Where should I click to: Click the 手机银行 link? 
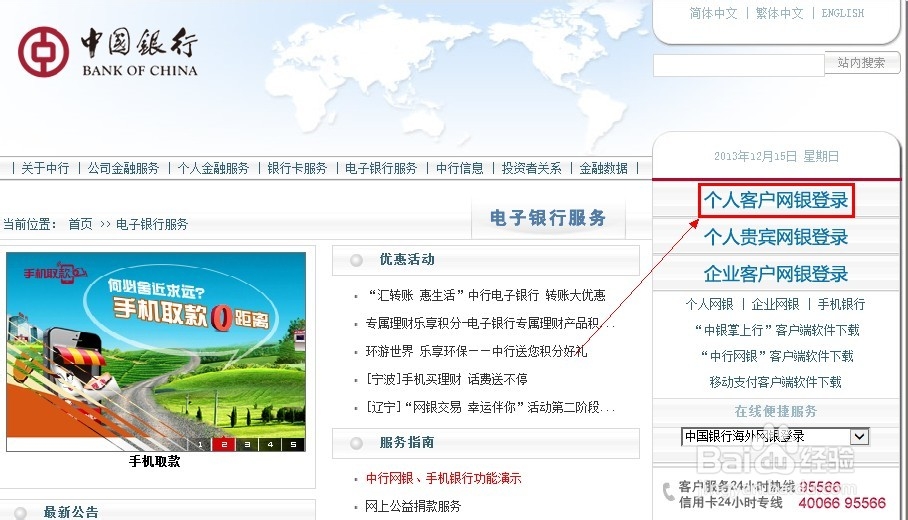click(x=841, y=305)
